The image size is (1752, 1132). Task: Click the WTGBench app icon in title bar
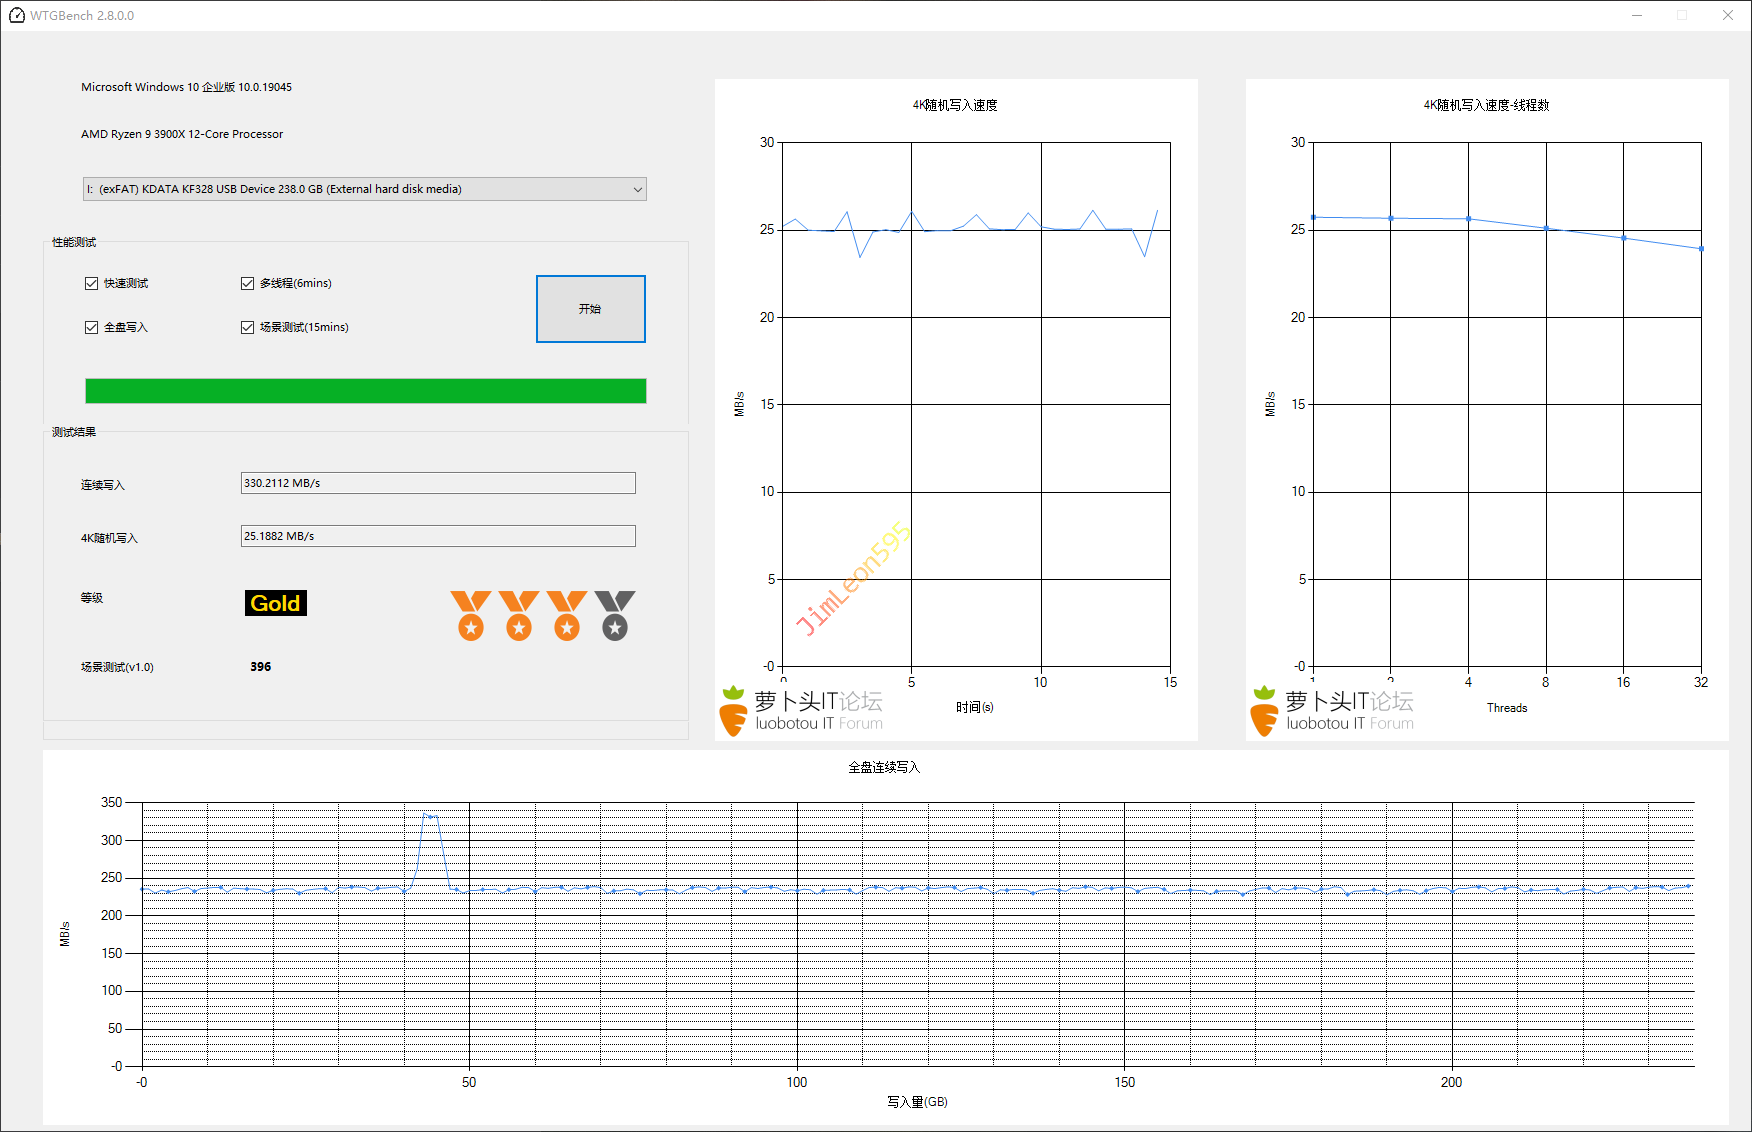click(16, 15)
